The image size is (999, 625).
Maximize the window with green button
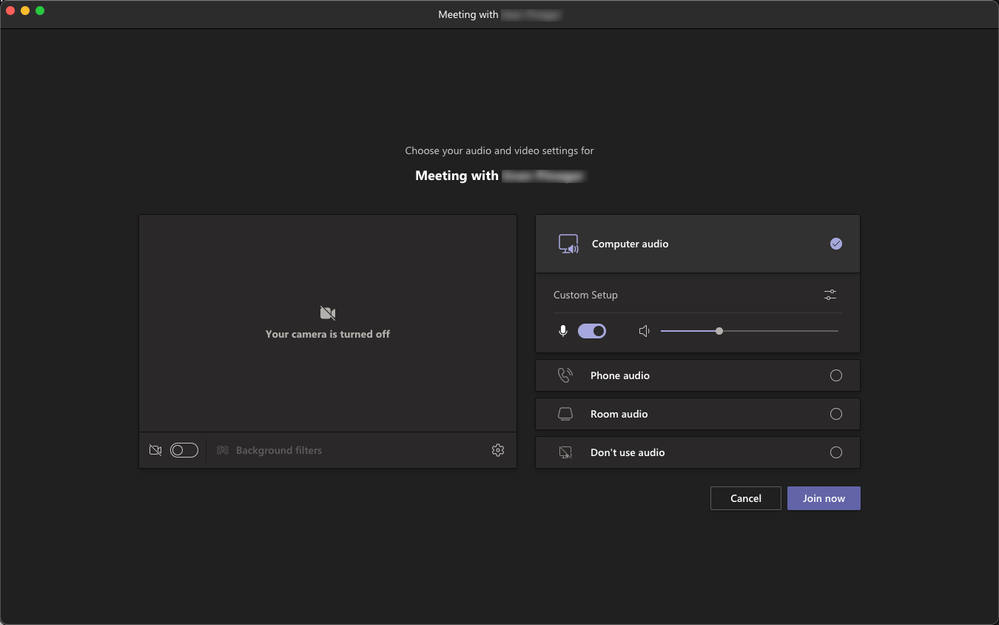point(40,11)
